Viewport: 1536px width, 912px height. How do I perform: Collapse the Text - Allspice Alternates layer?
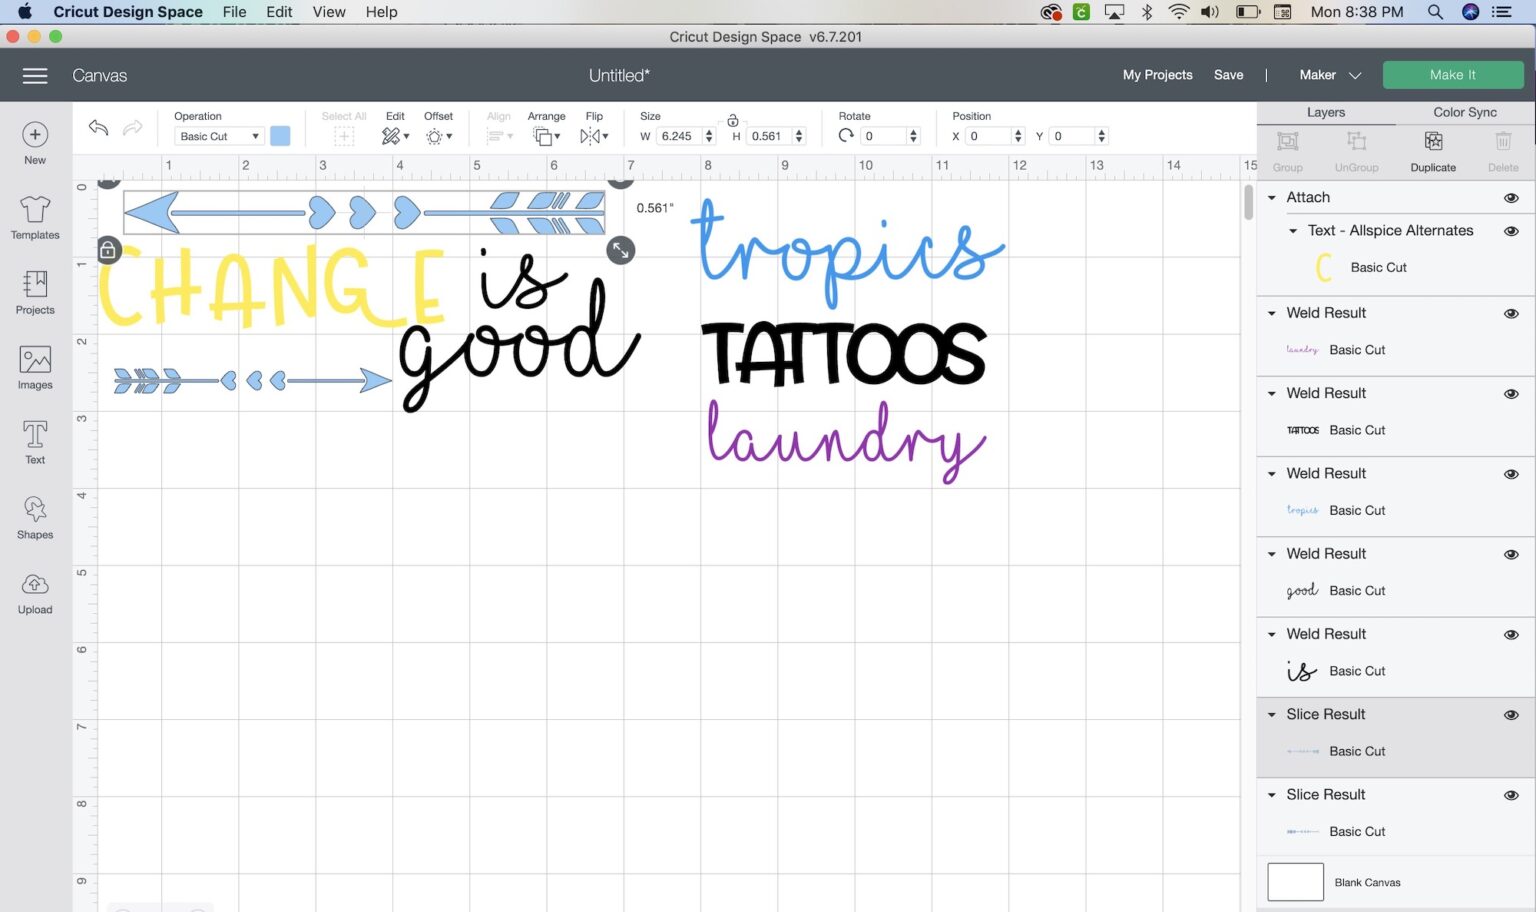click(1291, 231)
